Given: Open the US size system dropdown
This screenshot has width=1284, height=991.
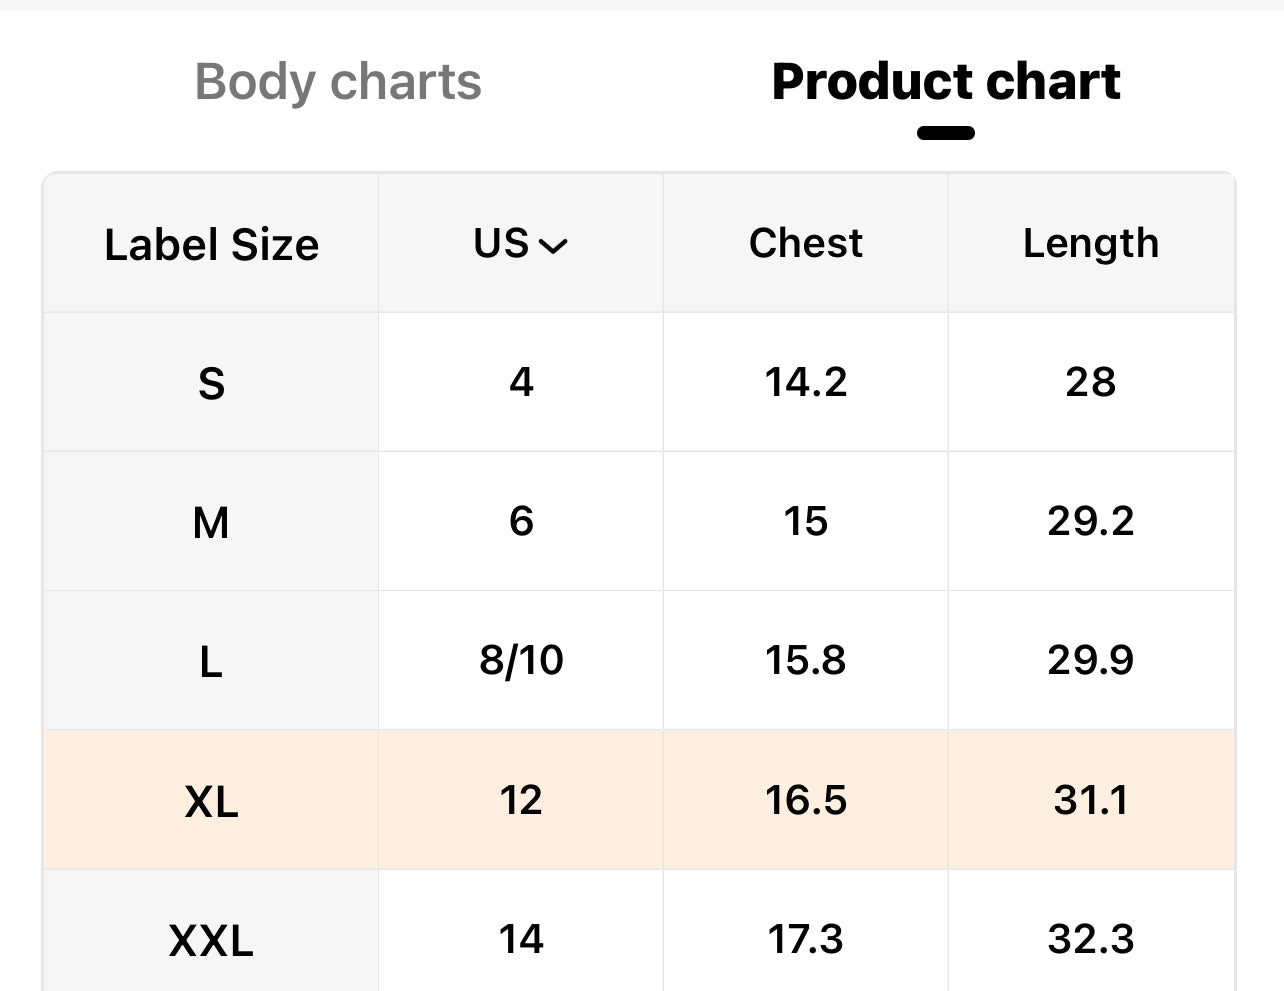Looking at the screenshot, I should pyautogui.click(x=521, y=243).
